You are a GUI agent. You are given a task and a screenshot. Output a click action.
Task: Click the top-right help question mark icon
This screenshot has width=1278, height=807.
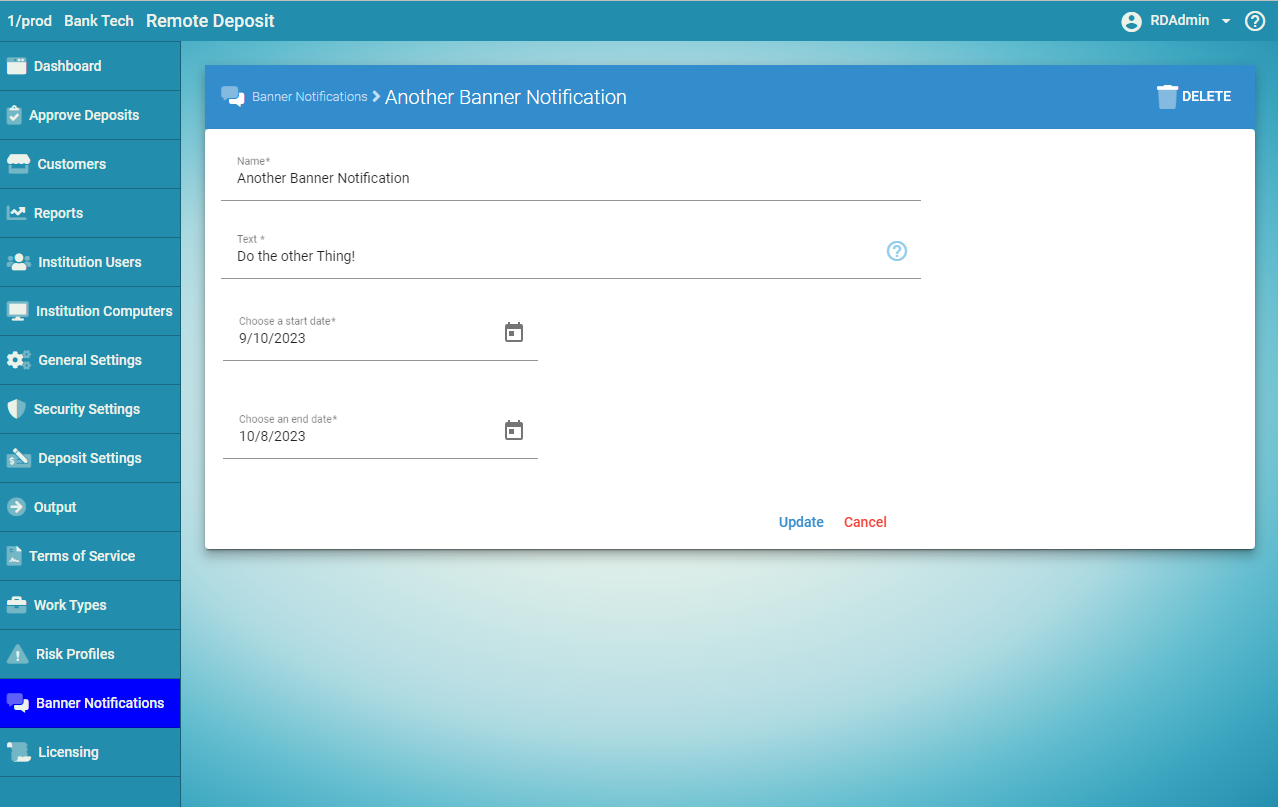point(1255,21)
